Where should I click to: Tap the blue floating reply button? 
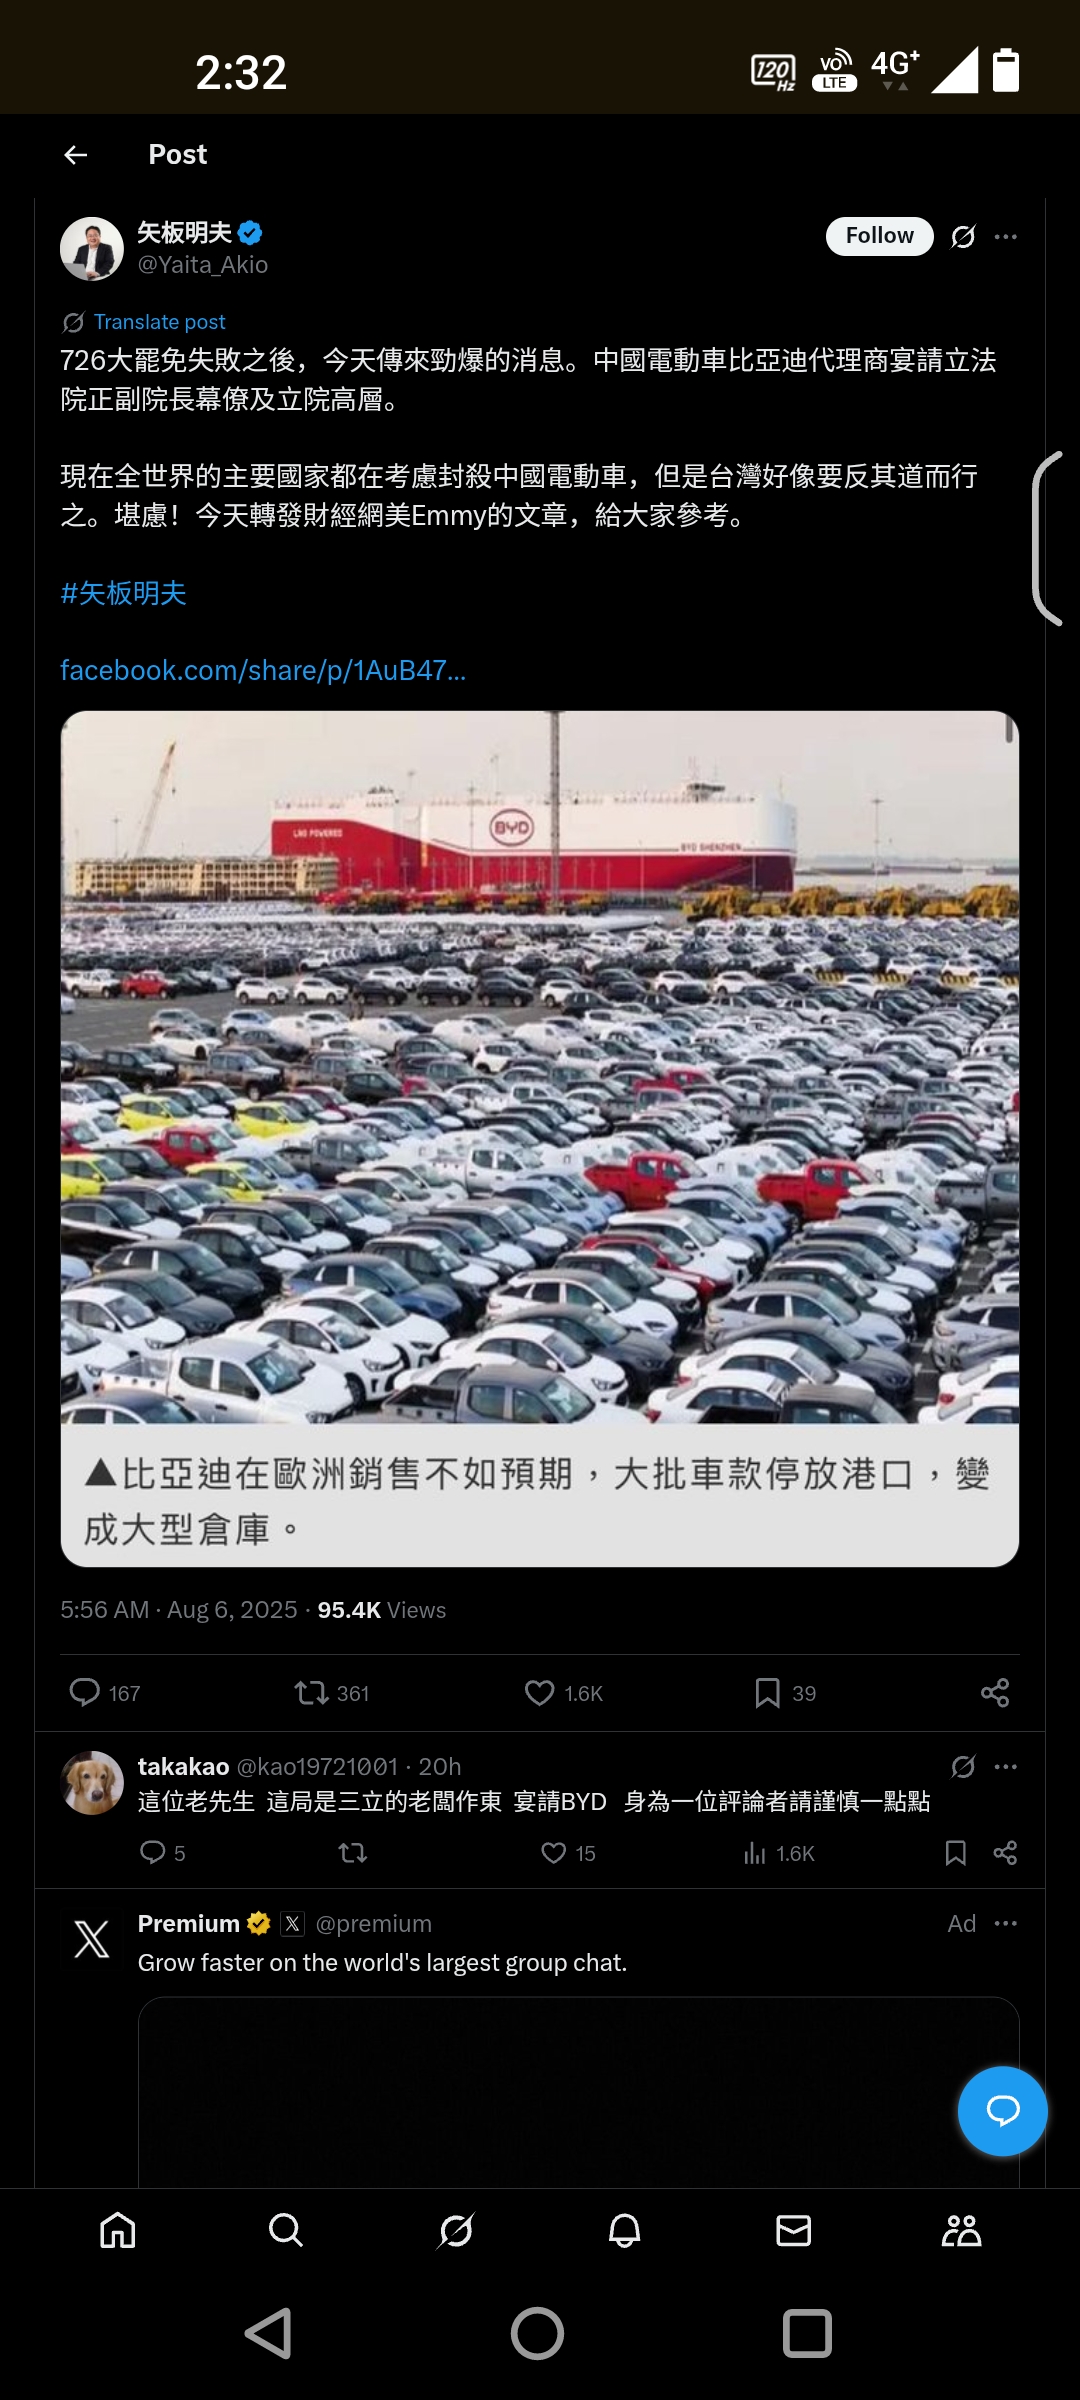(1003, 2111)
